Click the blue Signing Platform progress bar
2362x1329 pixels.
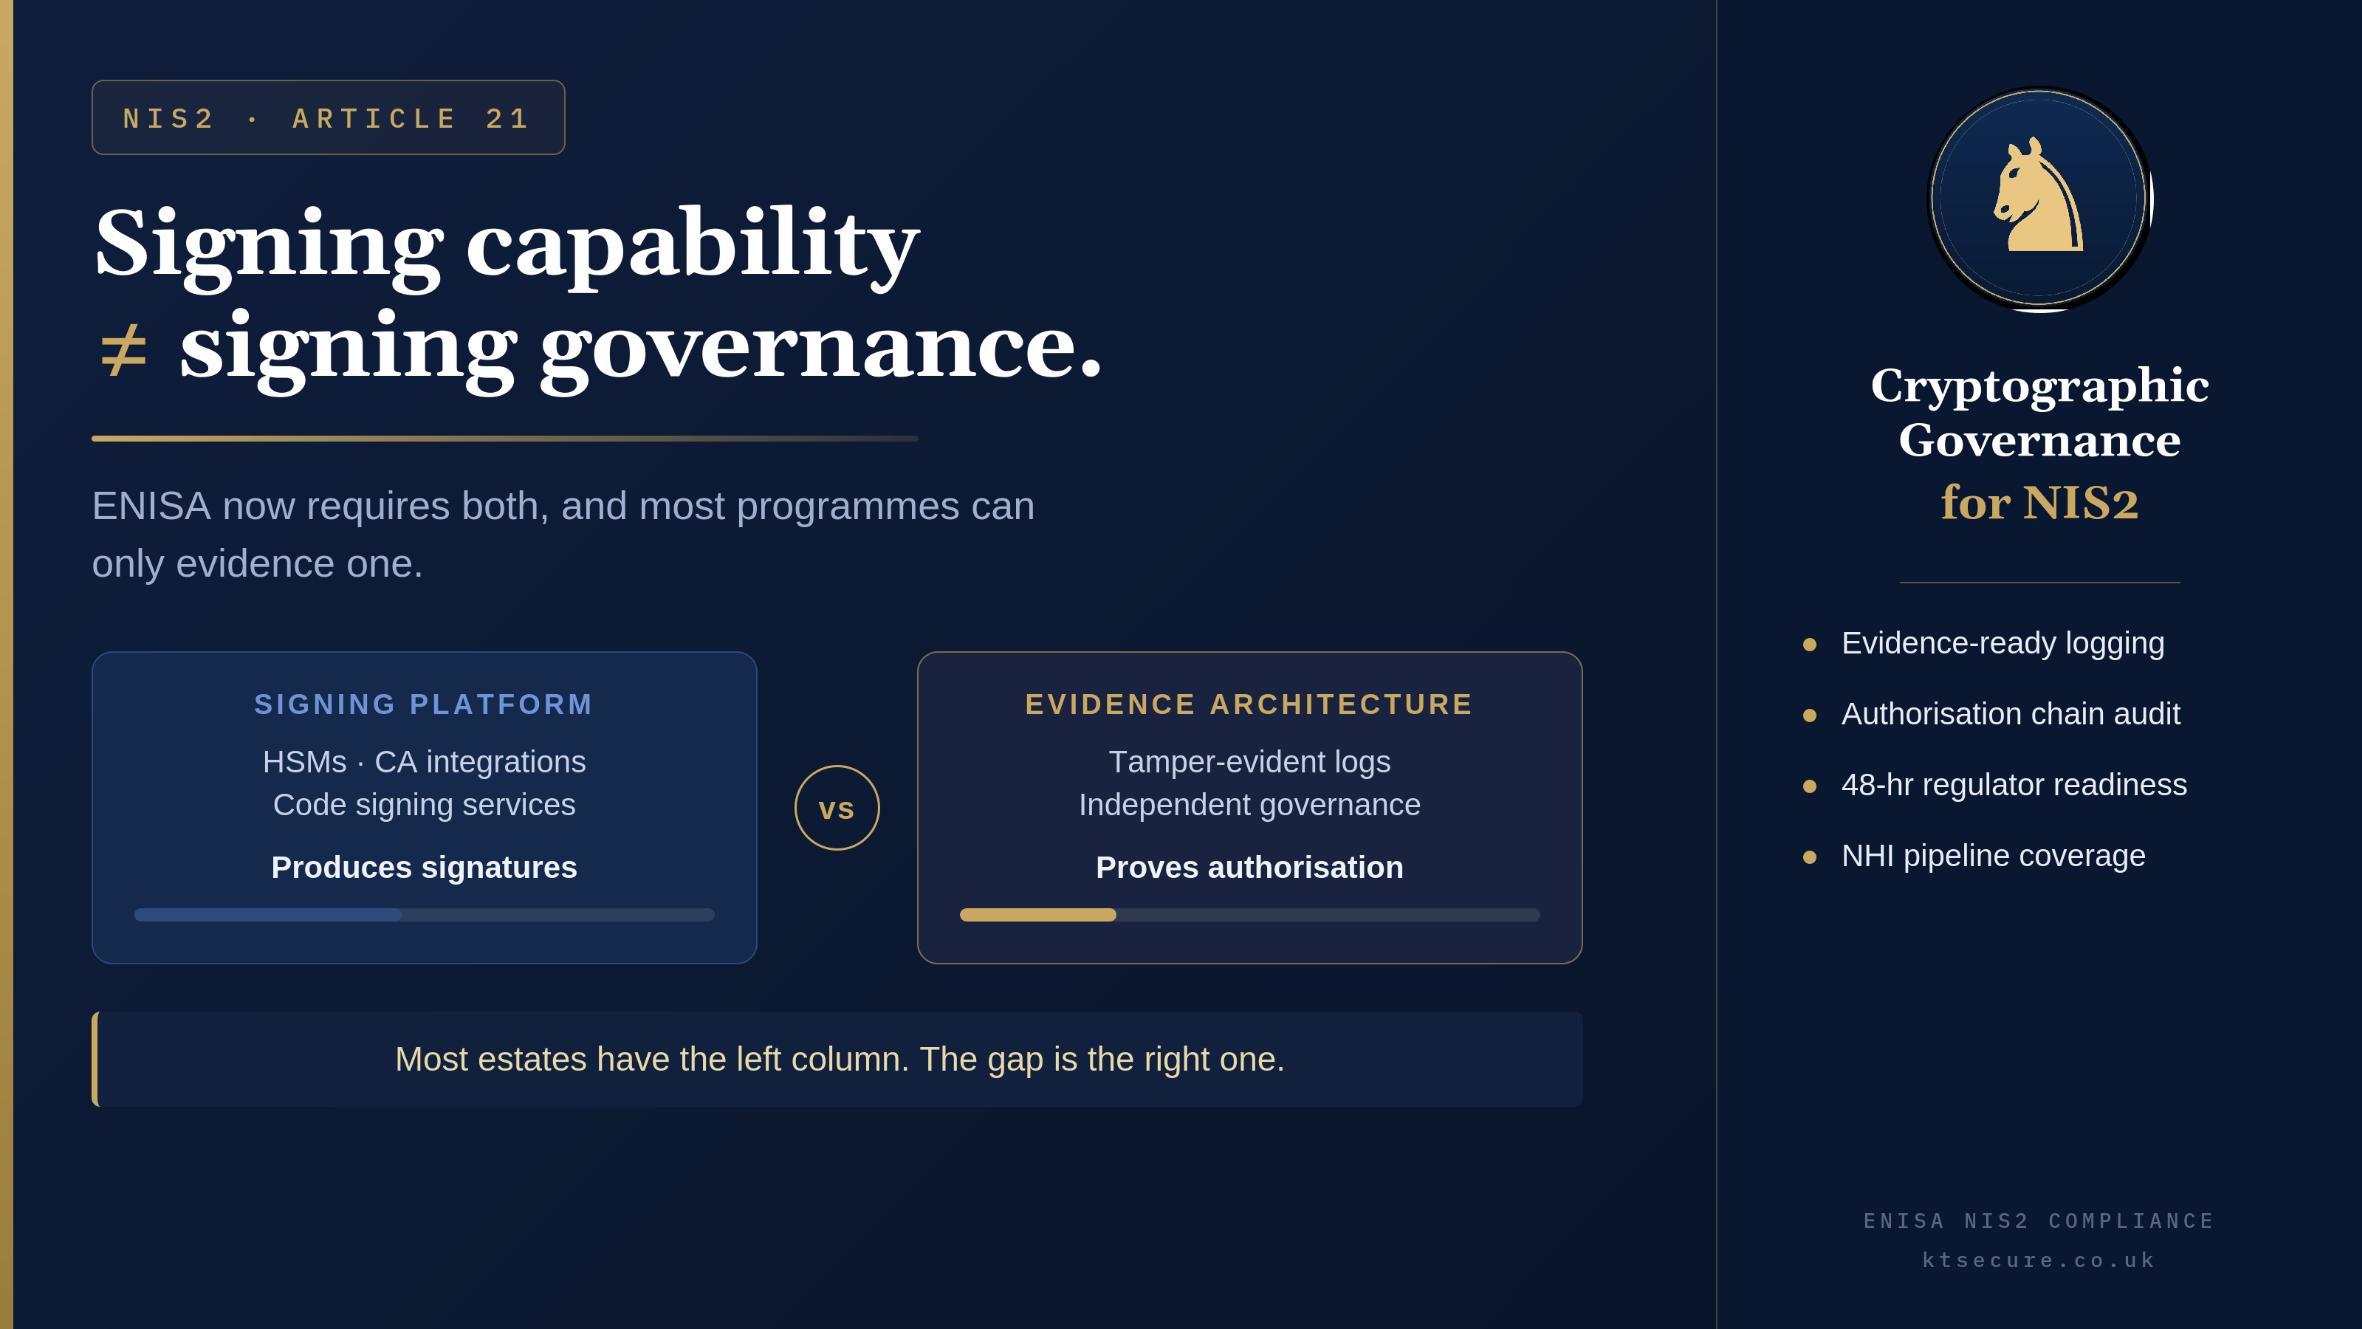tap(424, 915)
